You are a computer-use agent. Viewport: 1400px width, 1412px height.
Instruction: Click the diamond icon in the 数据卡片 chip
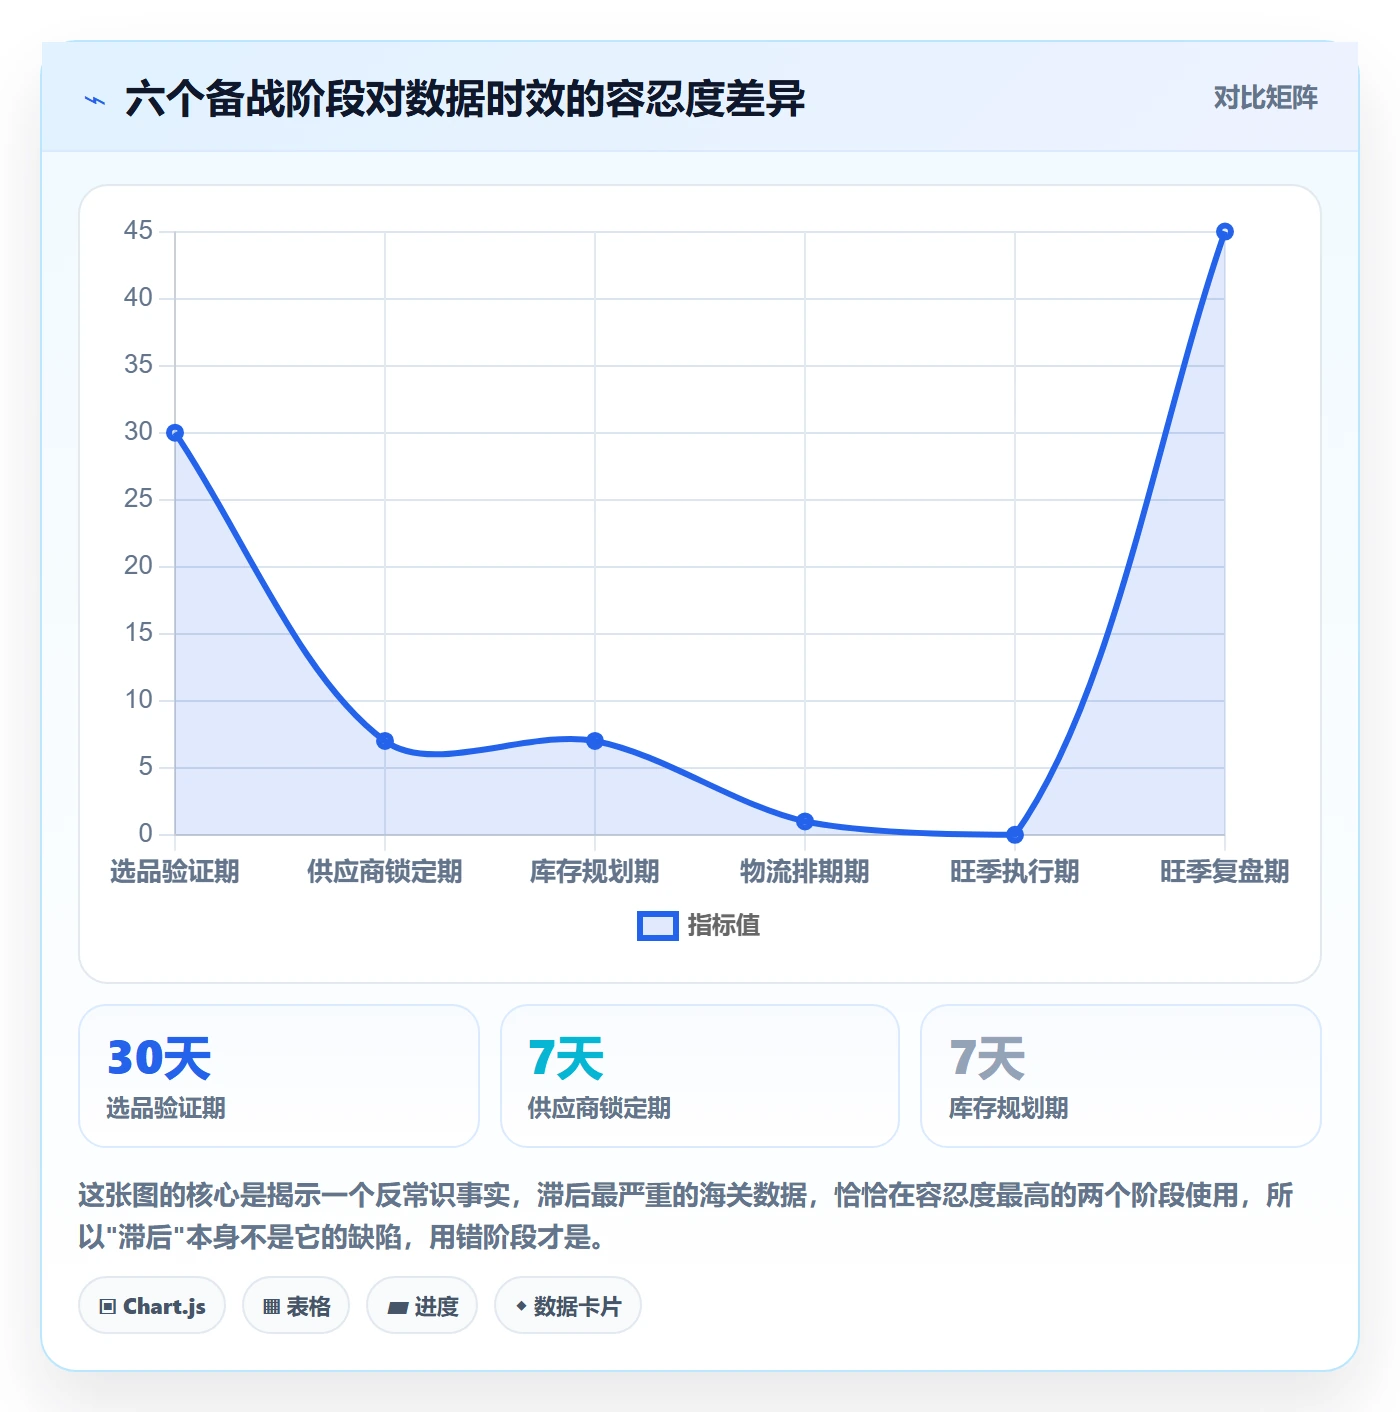click(x=521, y=1306)
